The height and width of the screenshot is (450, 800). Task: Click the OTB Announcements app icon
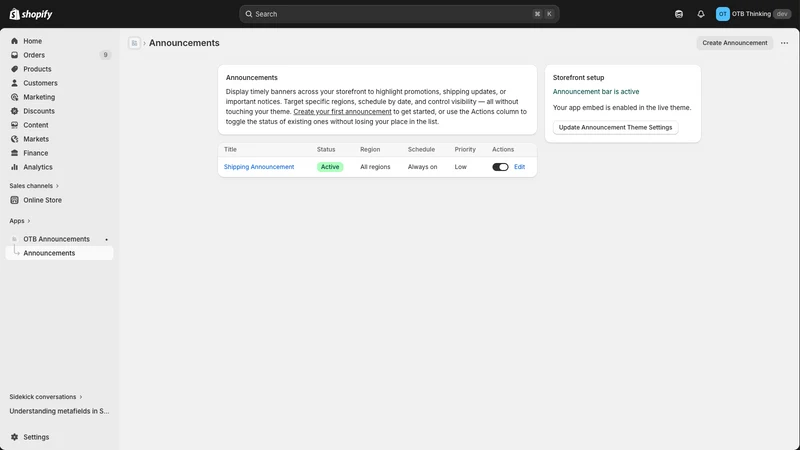click(x=14, y=239)
